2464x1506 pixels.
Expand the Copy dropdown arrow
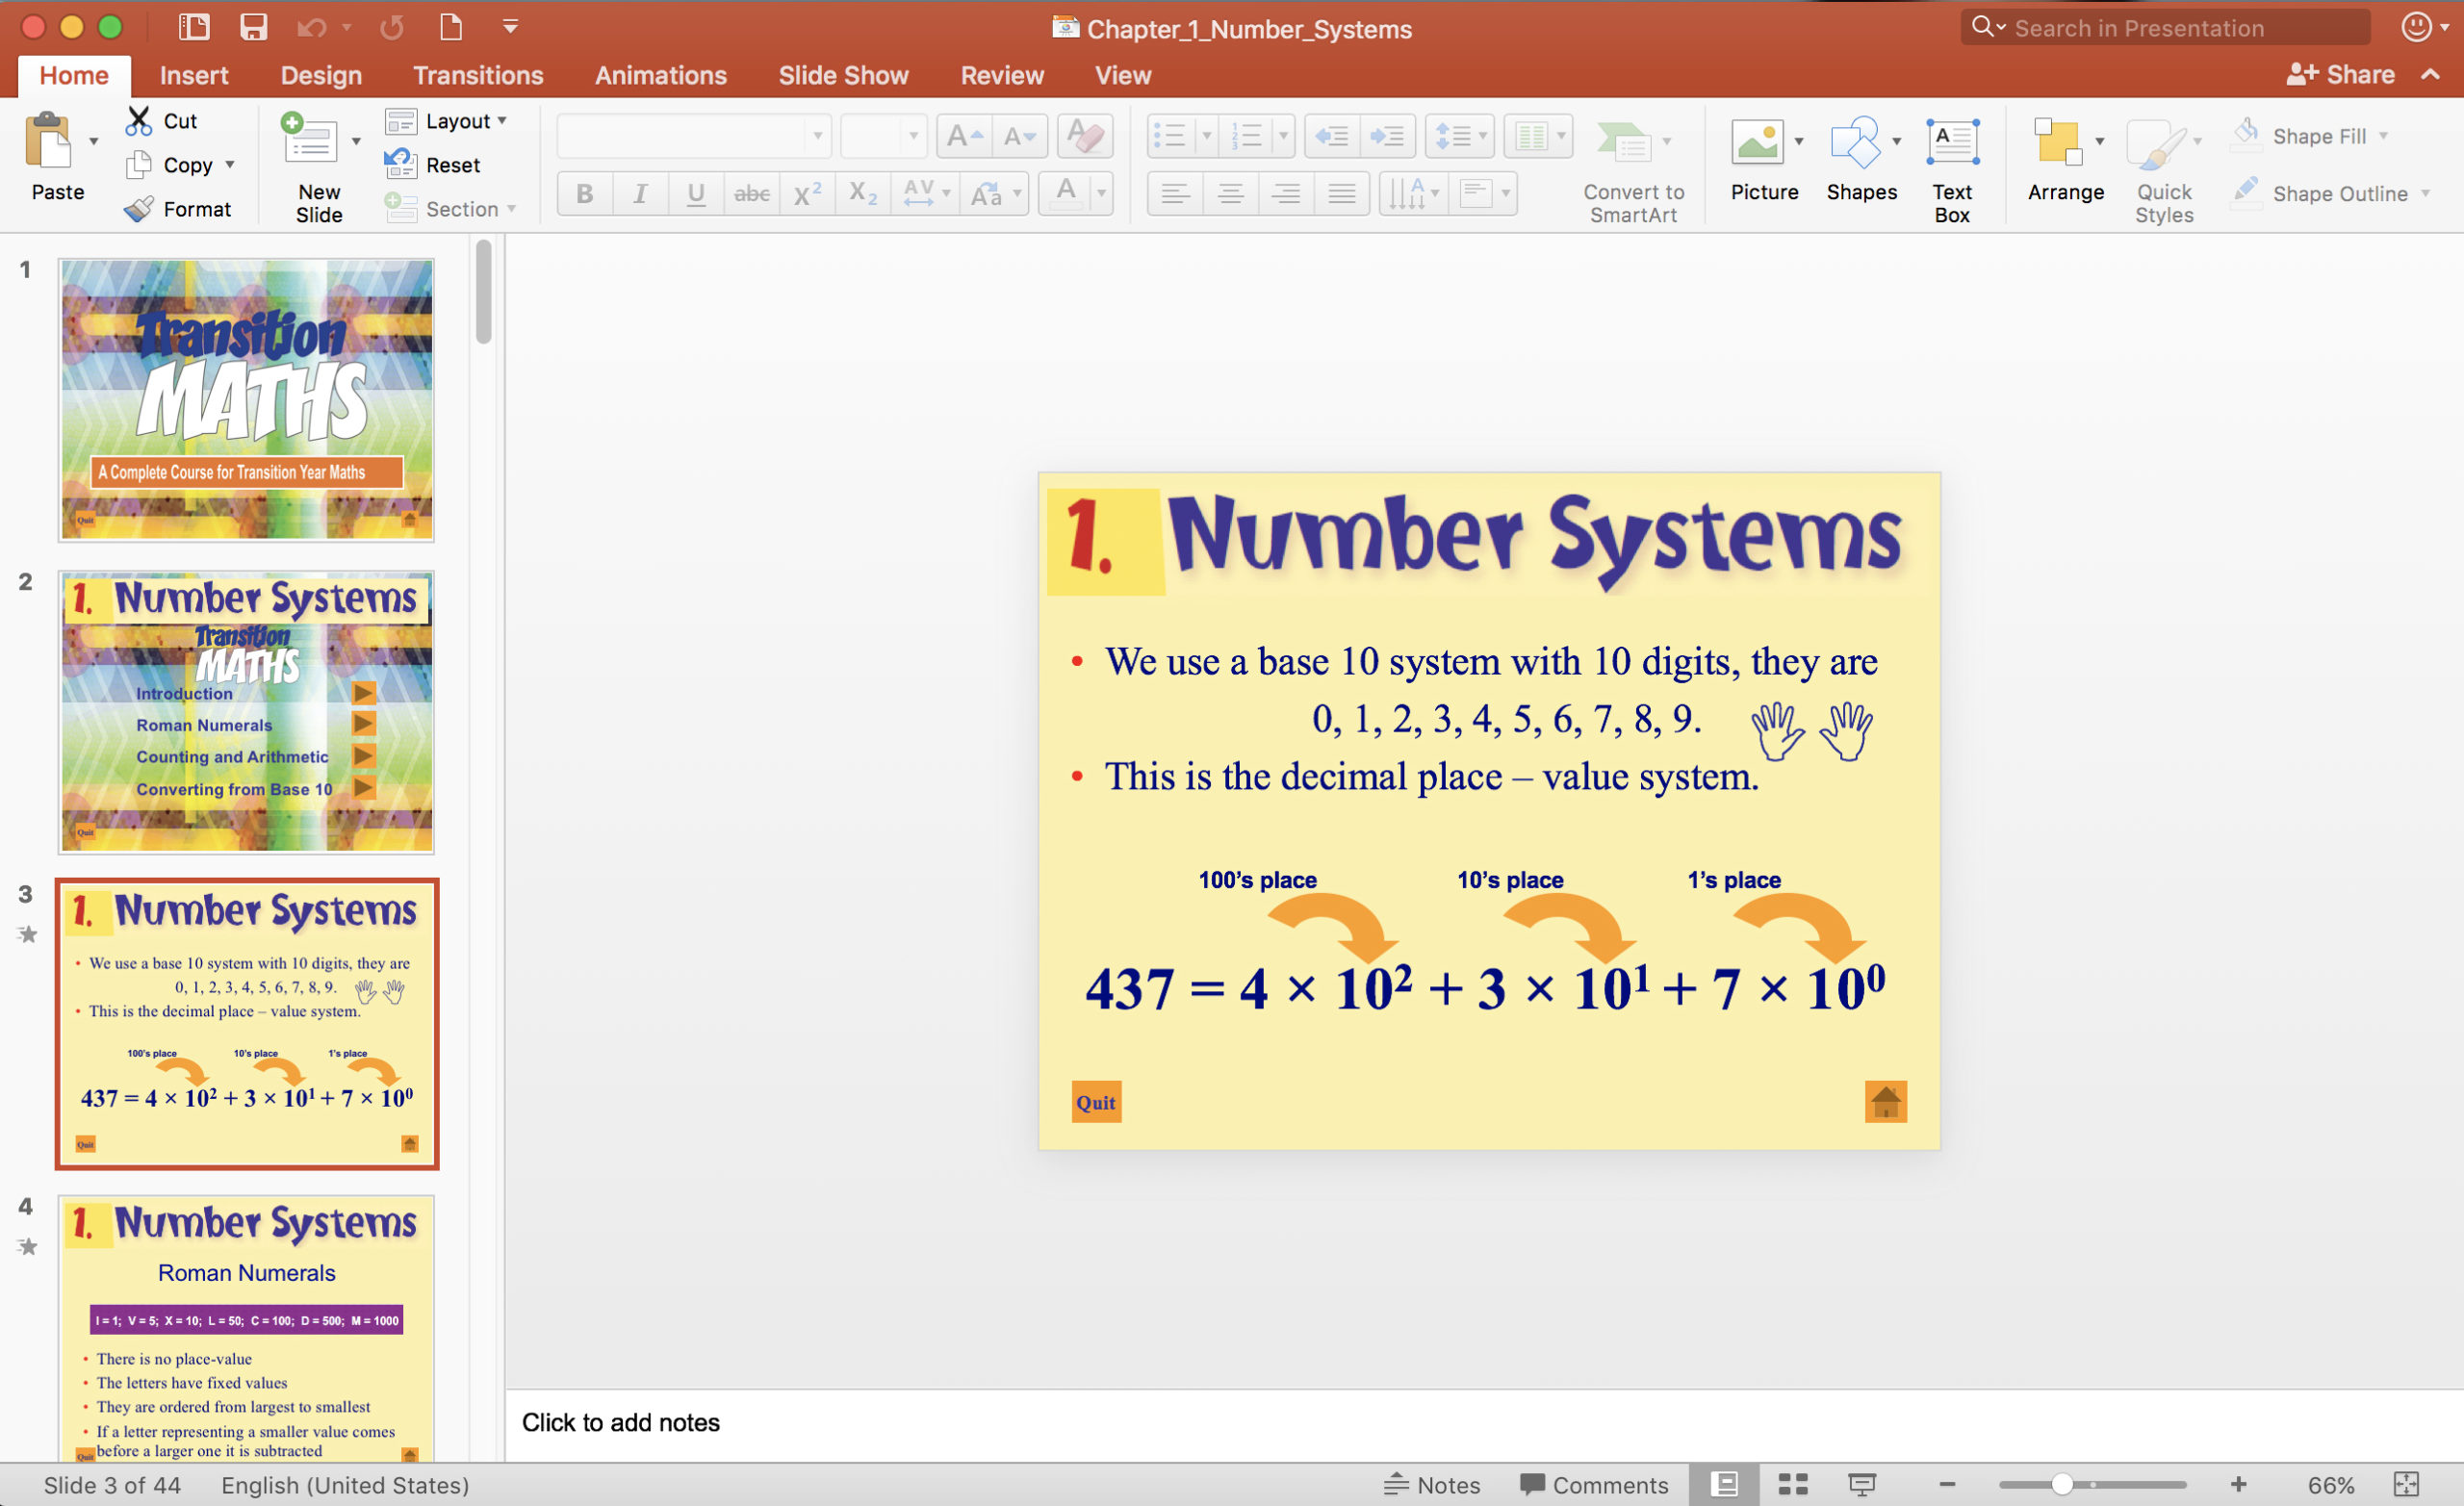pos(230,164)
